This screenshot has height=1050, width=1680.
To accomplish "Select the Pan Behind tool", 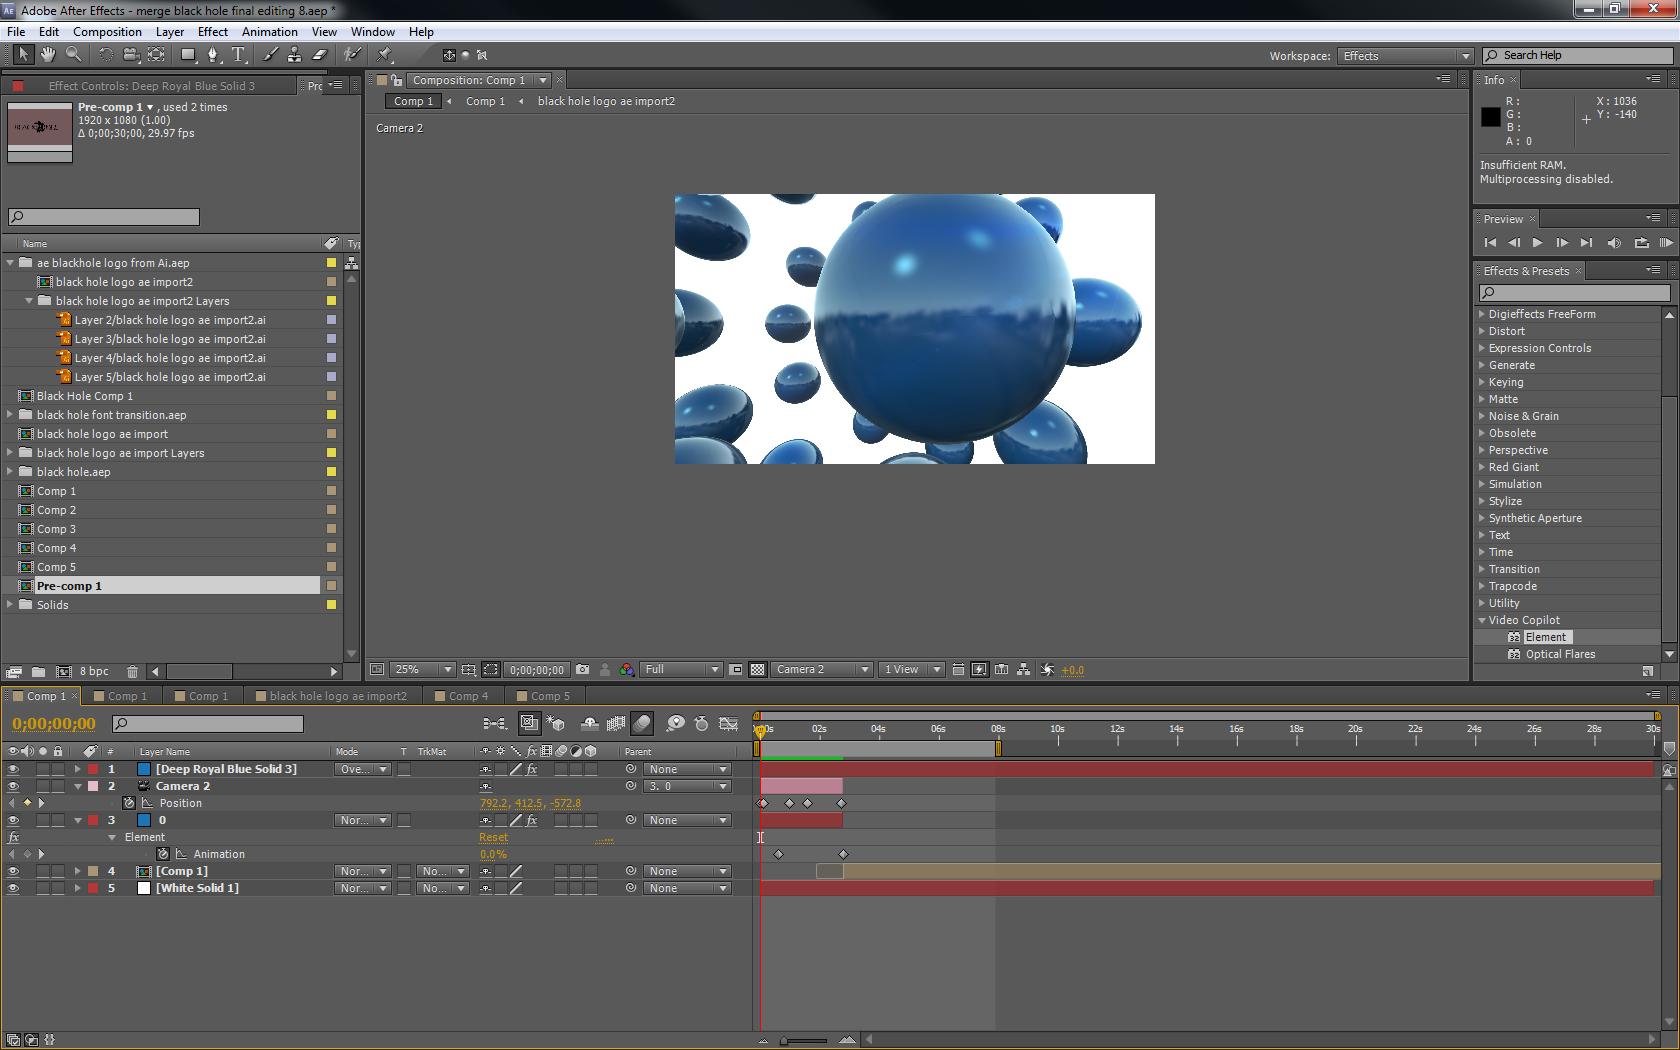I will click(156, 54).
